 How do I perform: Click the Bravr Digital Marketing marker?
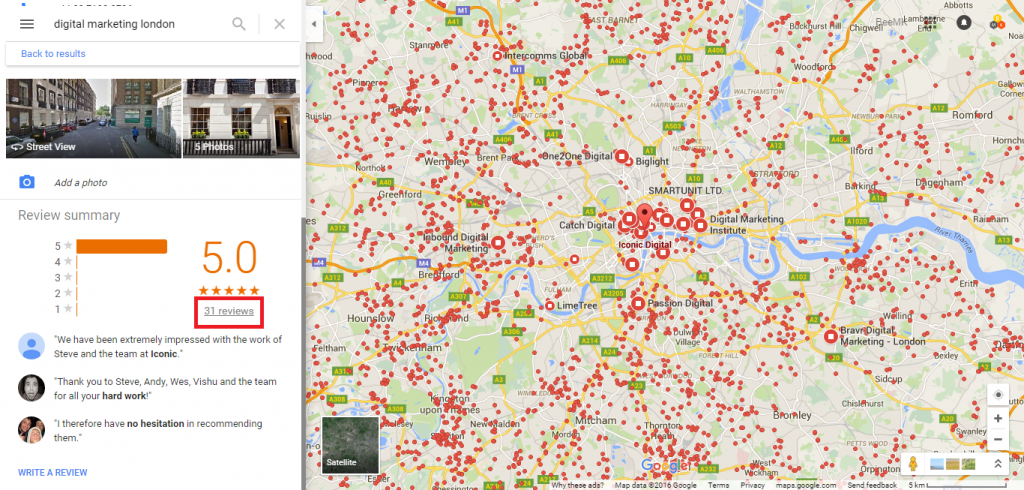(831, 336)
